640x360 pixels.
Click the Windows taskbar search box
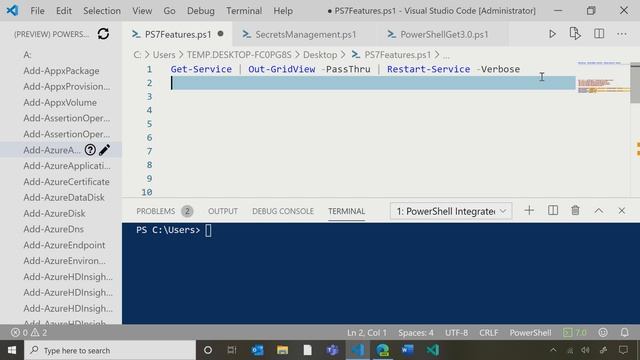point(110,350)
